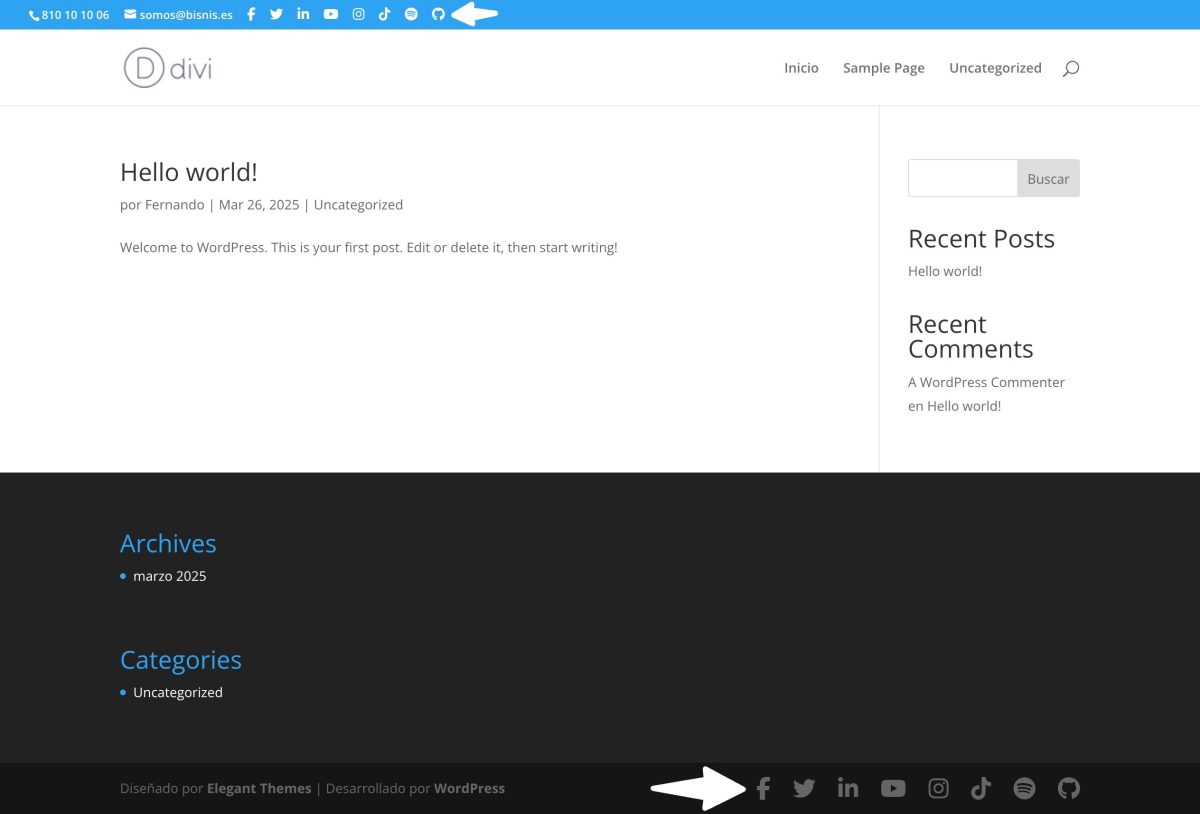Open the TikTok icon in the footer
The width and height of the screenshot is (1200, 814).
click(x=980, y=788)
